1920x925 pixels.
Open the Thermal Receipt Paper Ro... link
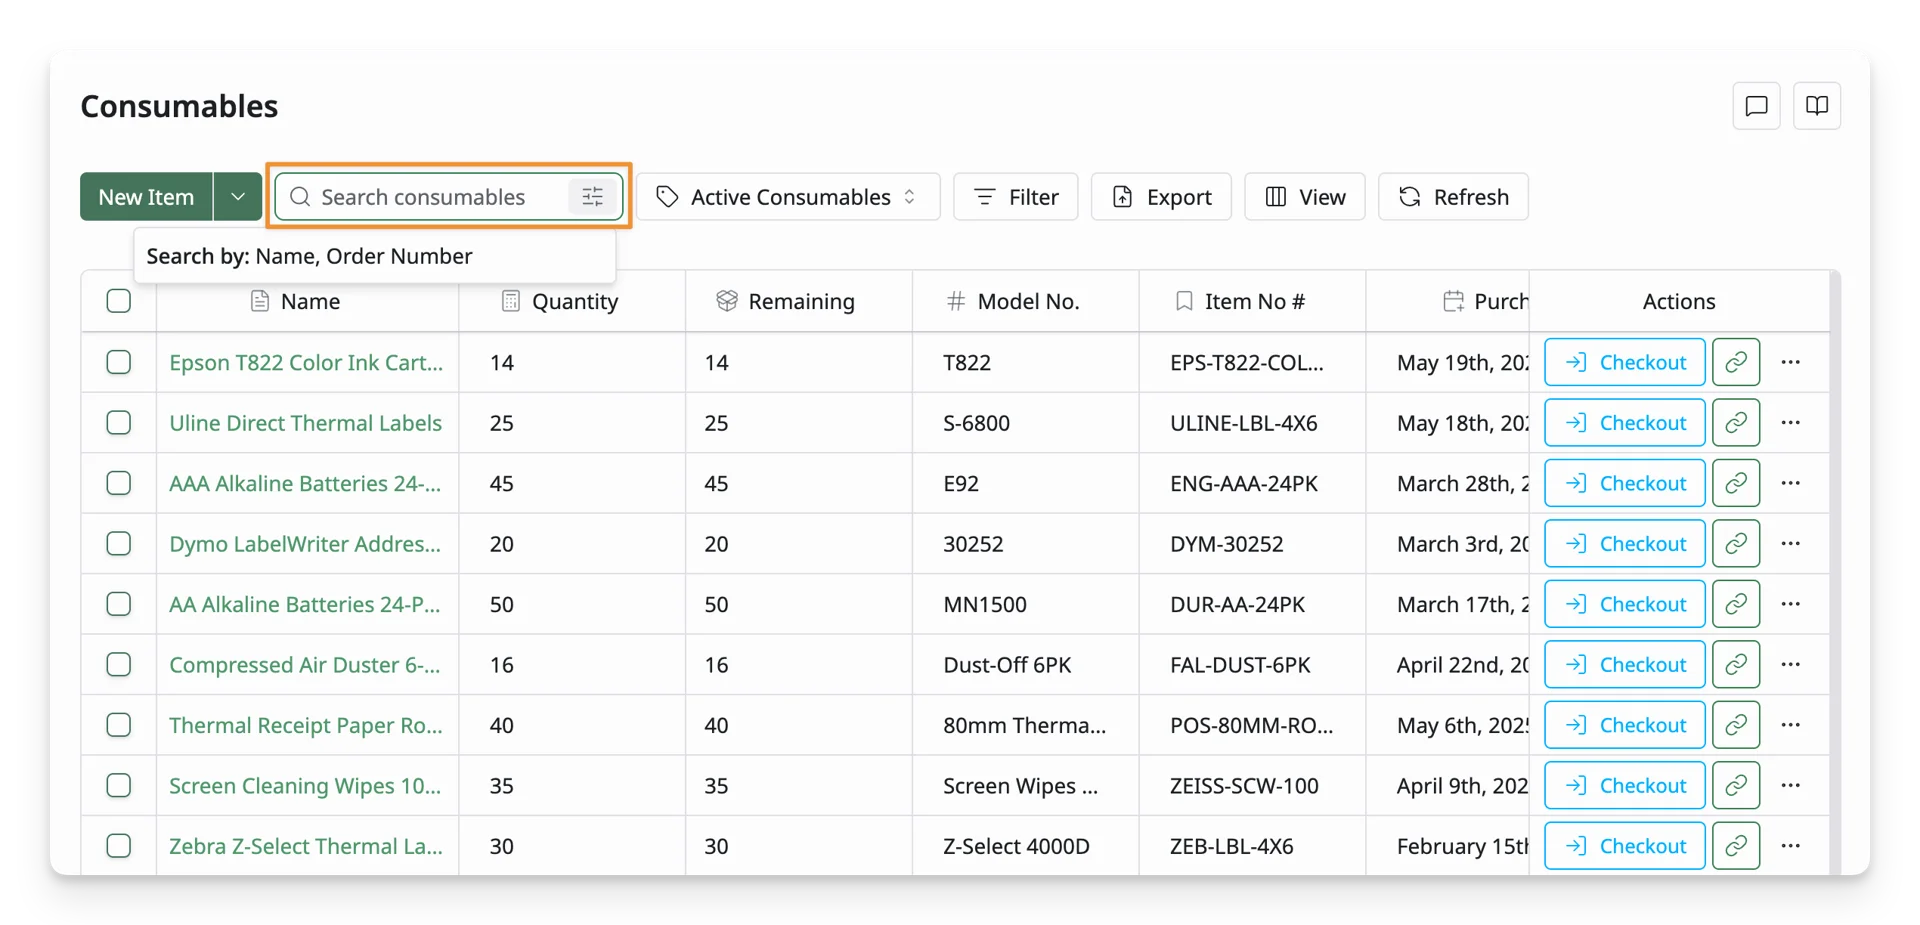click(306, 725)
